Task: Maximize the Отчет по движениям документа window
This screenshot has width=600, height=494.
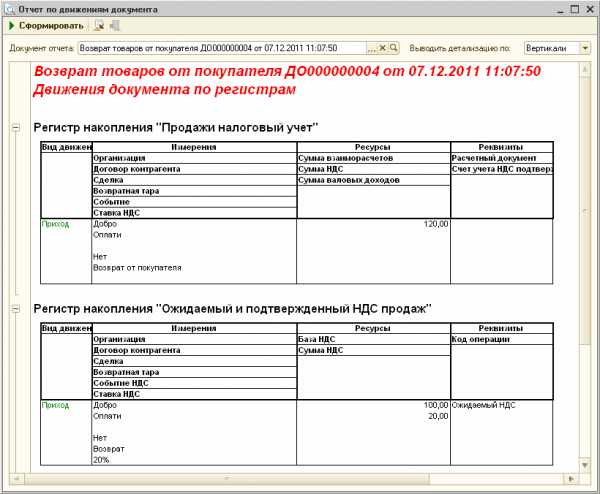Action: 575,9
